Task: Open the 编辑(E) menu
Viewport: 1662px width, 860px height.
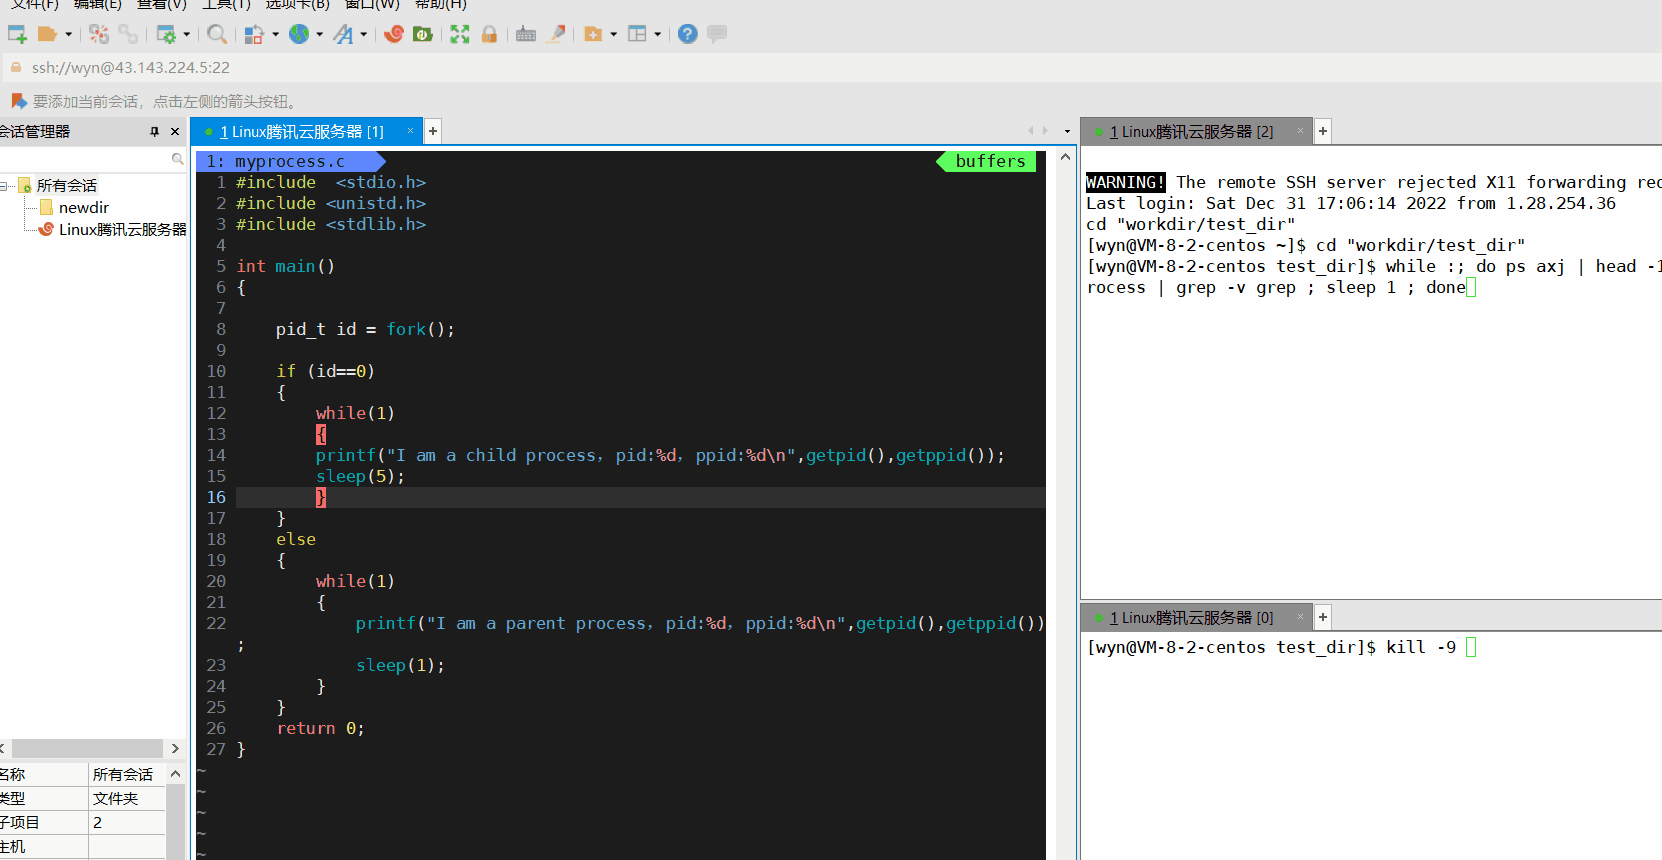Action: click(97, 4)
